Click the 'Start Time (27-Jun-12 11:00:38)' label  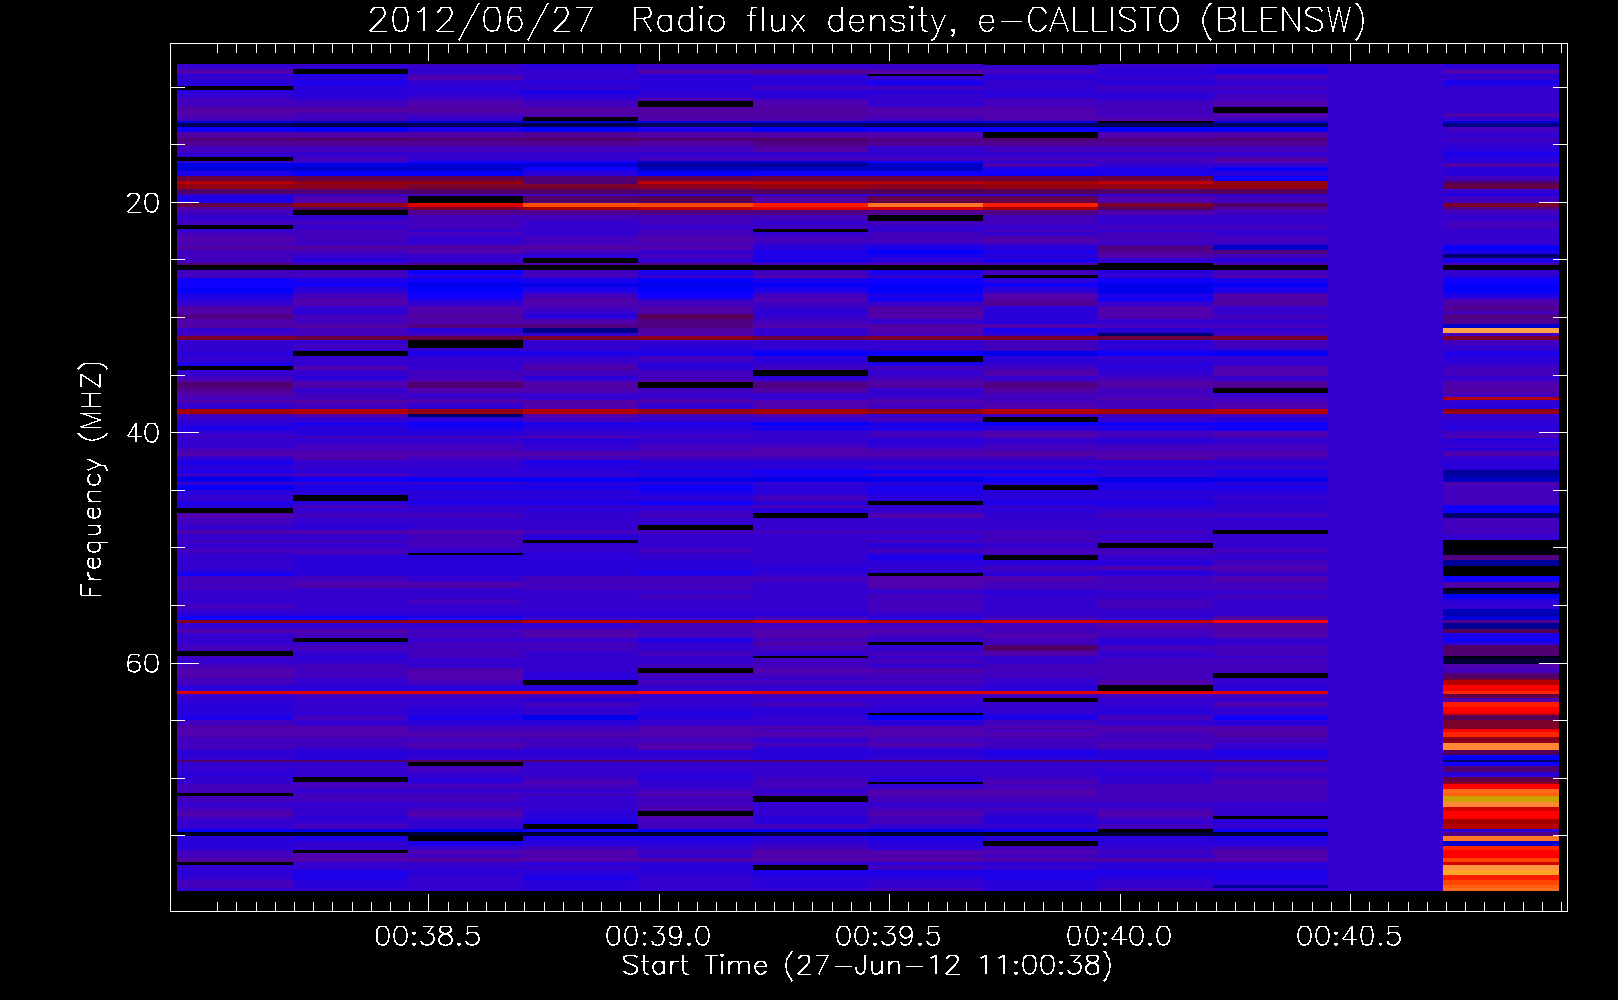click(x=867, y=966)
